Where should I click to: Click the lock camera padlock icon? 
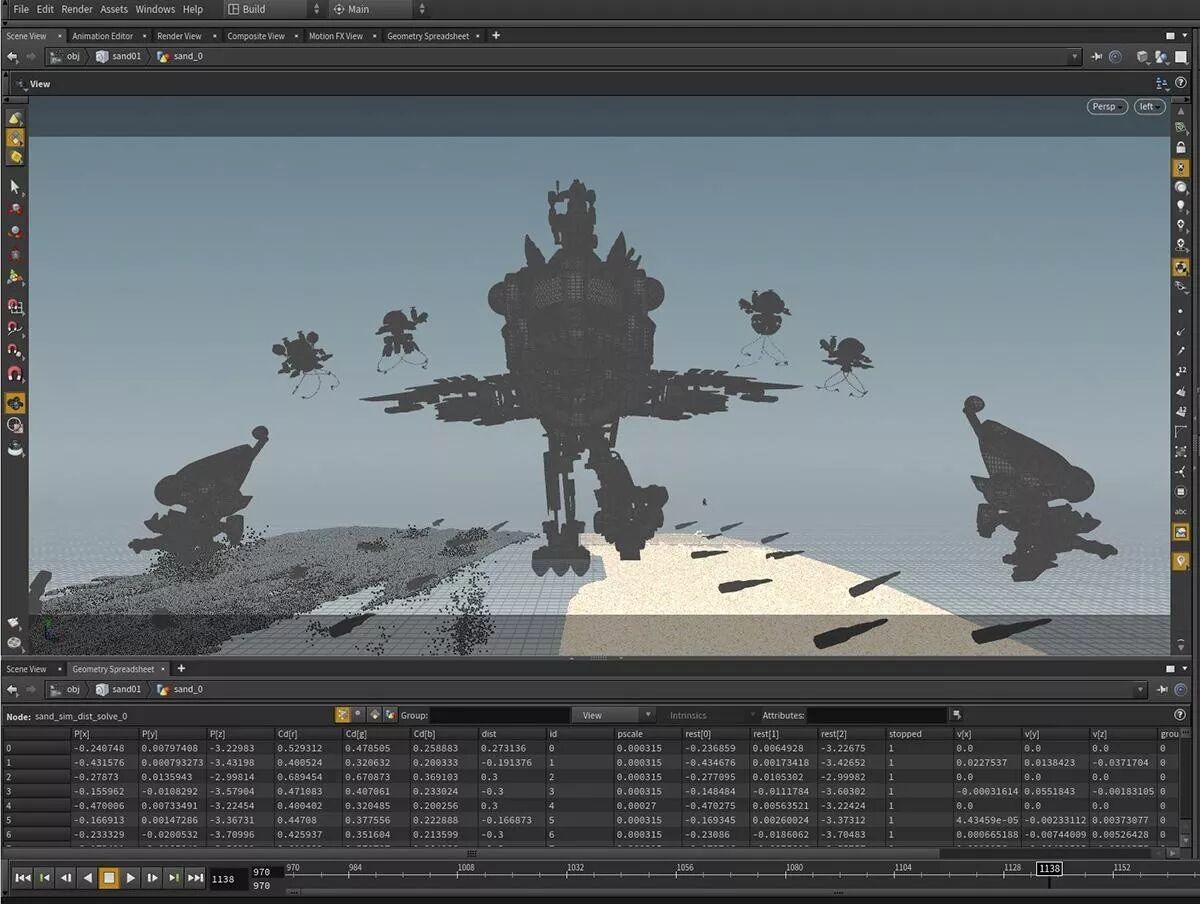coord(1181,147)
